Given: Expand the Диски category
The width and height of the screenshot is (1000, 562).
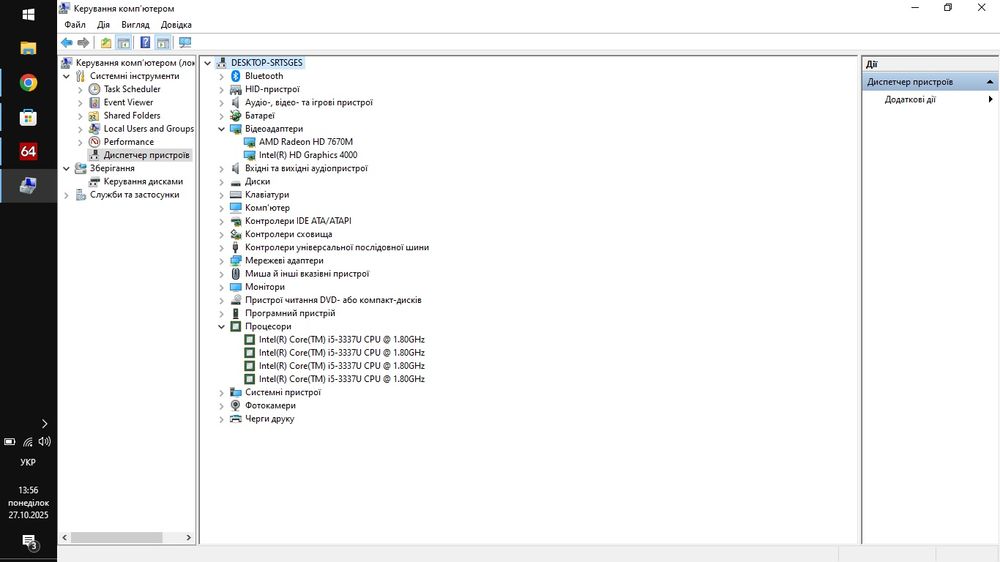Looking at the screenshot, I should click(221, 182).
